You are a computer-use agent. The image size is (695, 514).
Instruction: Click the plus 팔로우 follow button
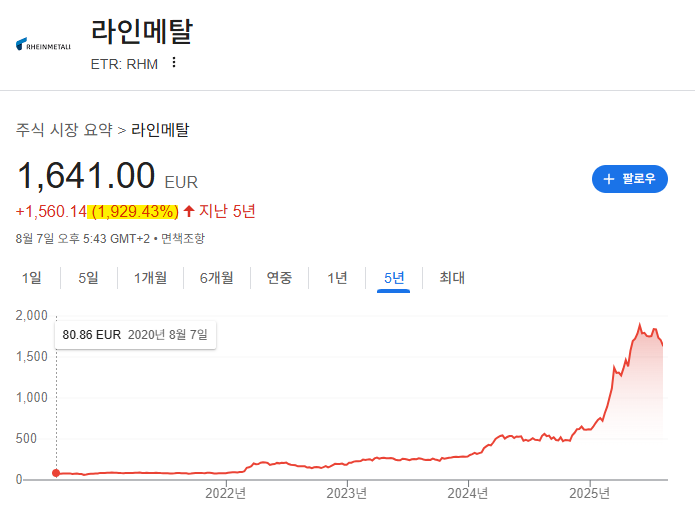[629, 179]
